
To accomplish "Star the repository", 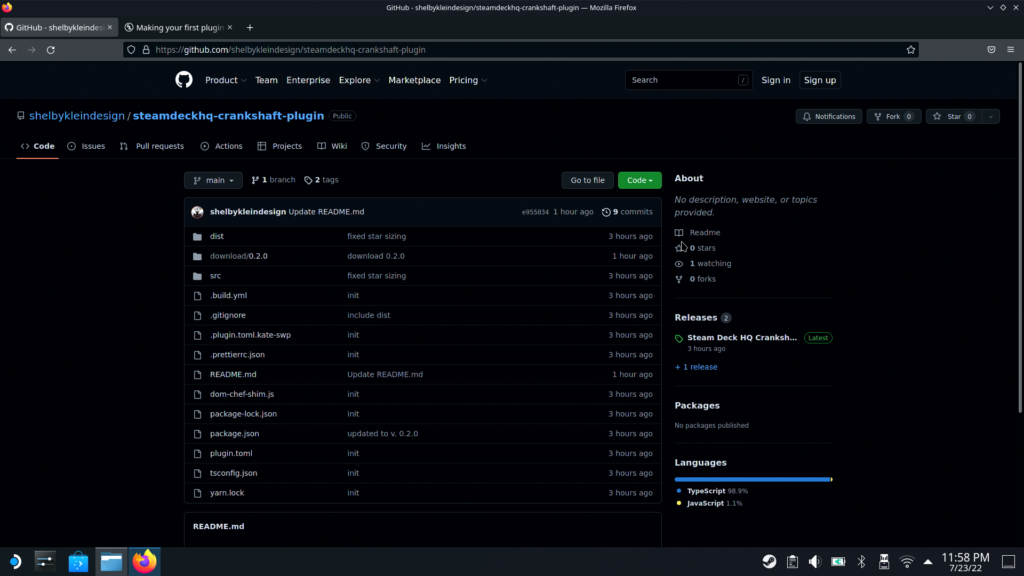I will 954,116.
